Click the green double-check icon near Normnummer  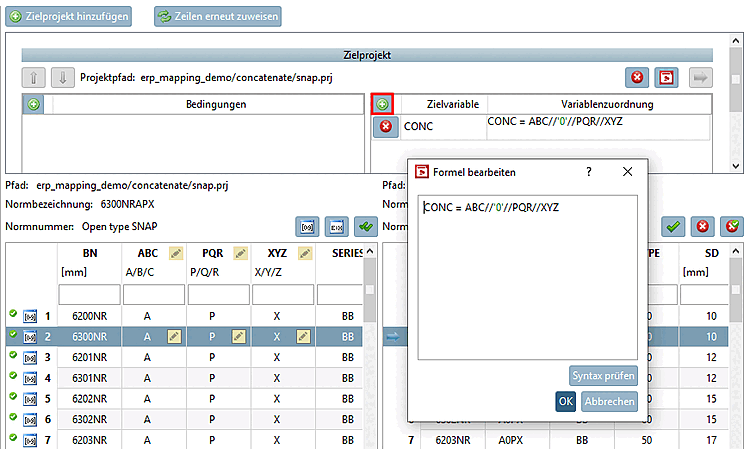[366, 227]
